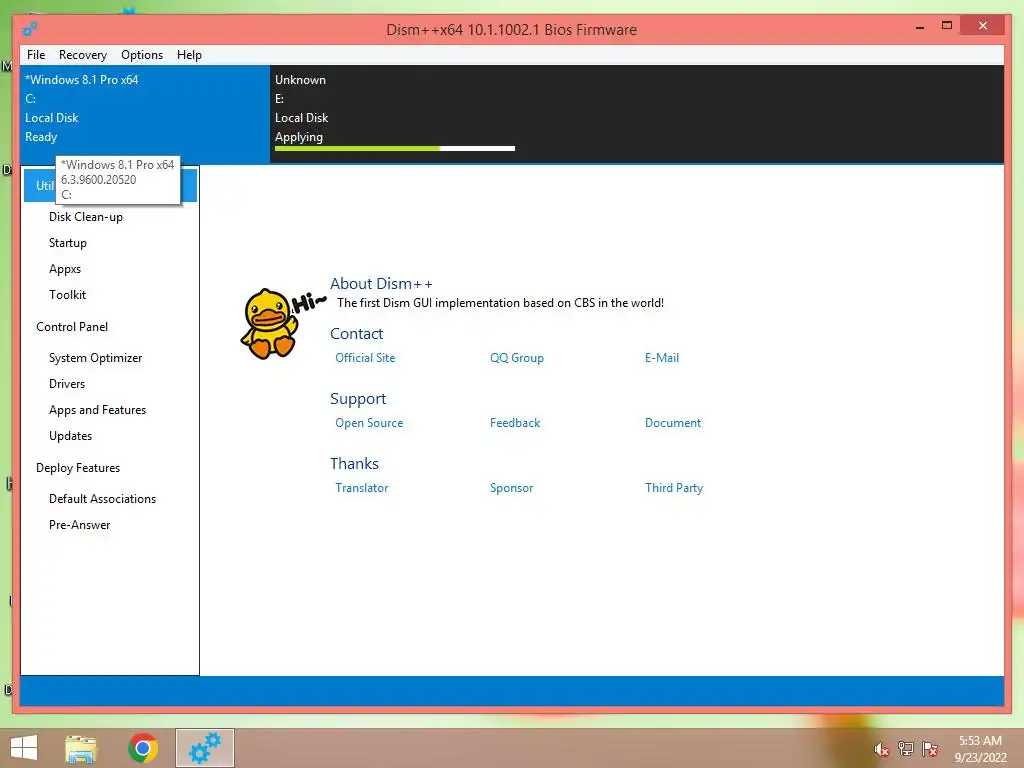
Task: Open Startup in sidebar
Action: 67,243
